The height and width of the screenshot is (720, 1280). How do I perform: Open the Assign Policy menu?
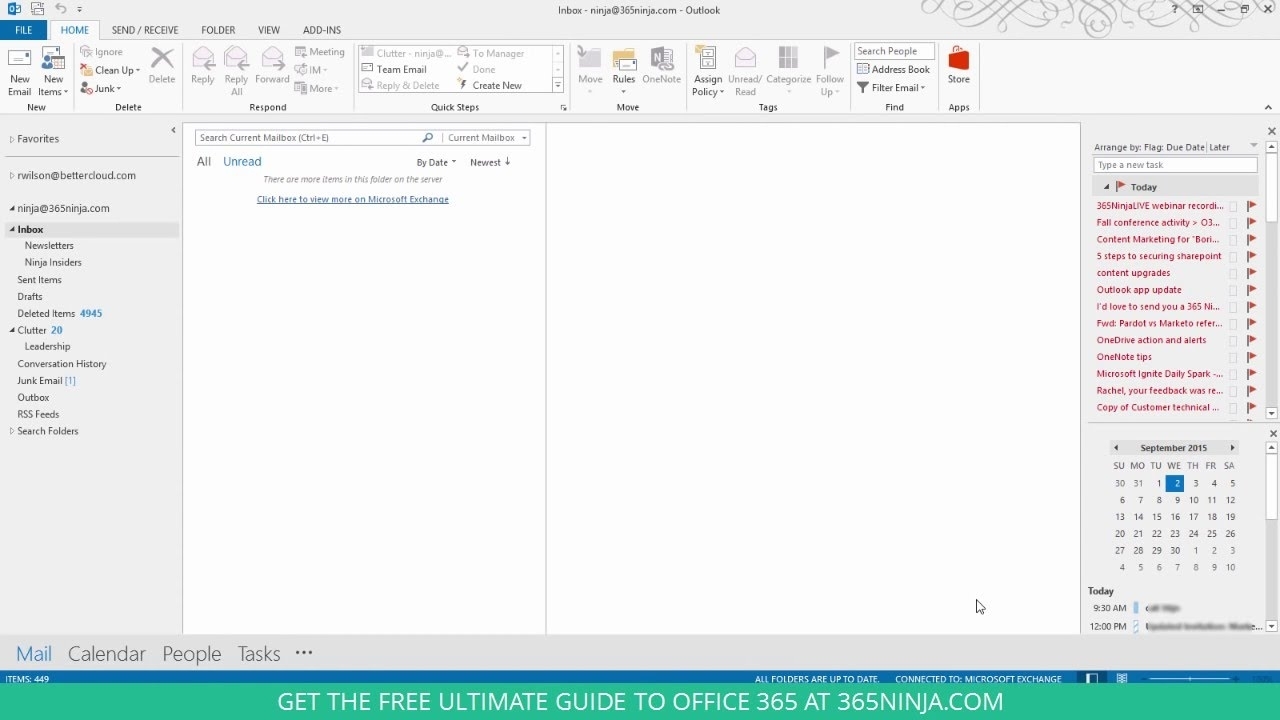point(707,71)
